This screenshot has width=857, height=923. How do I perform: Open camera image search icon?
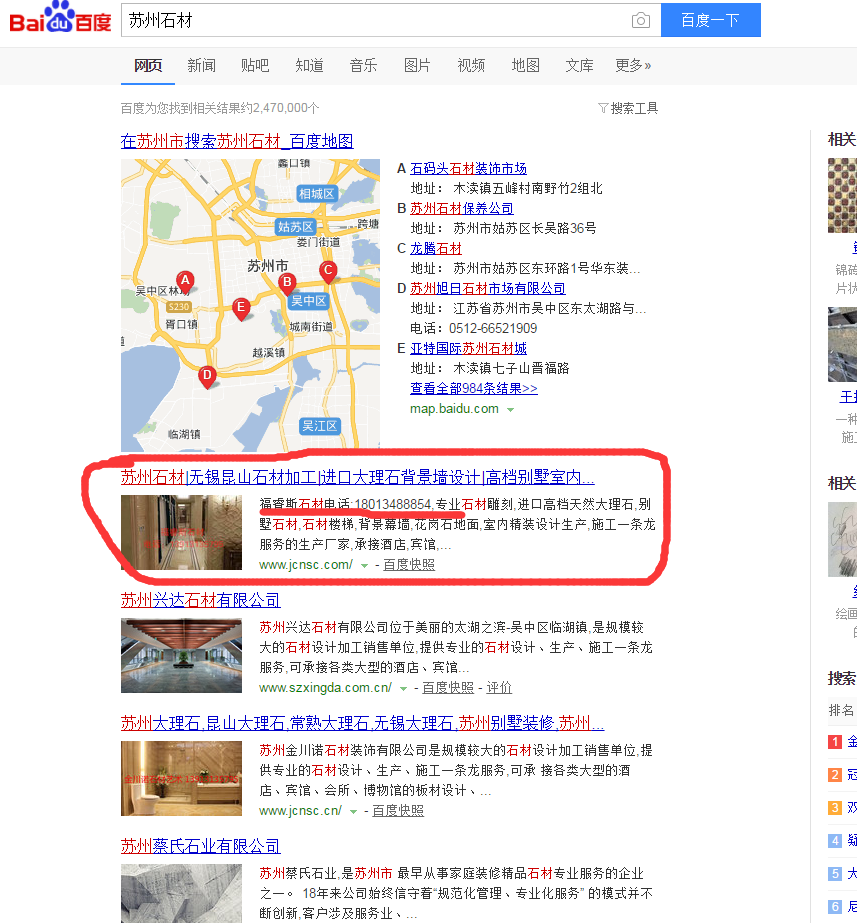click(640, 21)
